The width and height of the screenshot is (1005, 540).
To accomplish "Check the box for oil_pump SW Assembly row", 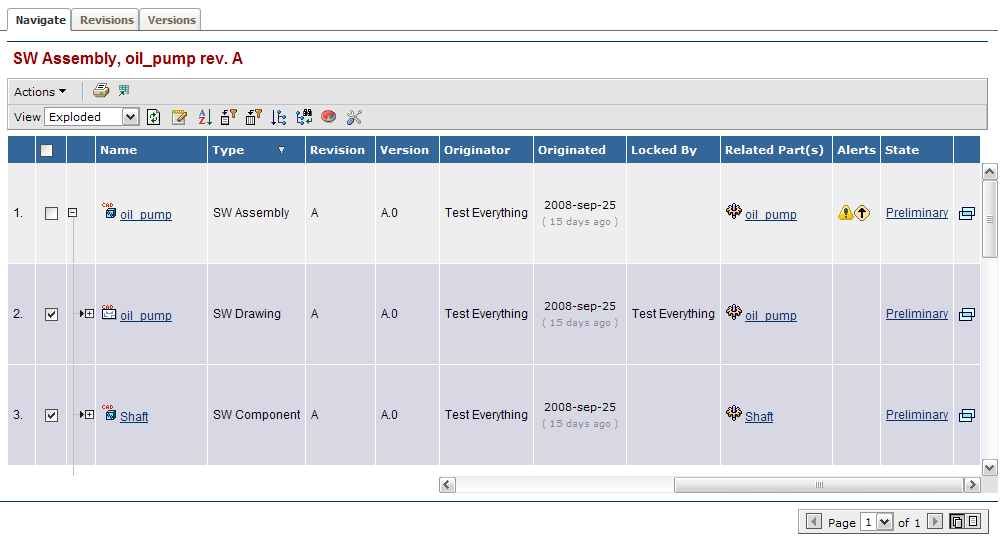I will coord(52,213).
